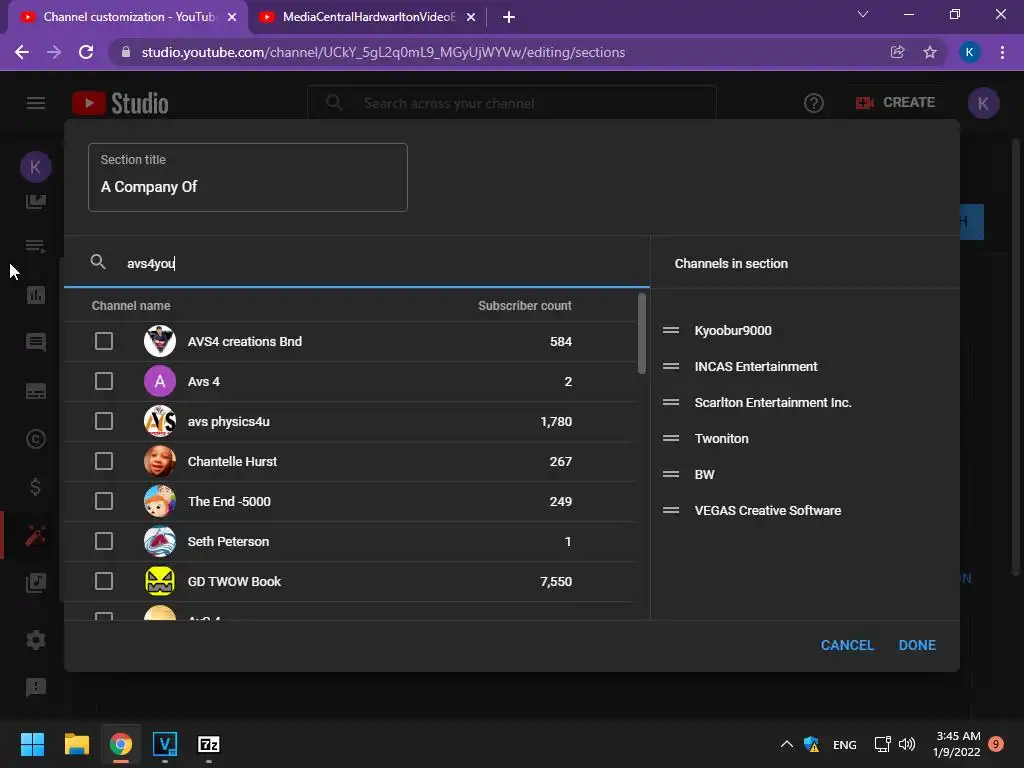Viewport: 1024px width, 768px height.
Task: Open Subtitles from the sidebar
Action: coord(35,391)
